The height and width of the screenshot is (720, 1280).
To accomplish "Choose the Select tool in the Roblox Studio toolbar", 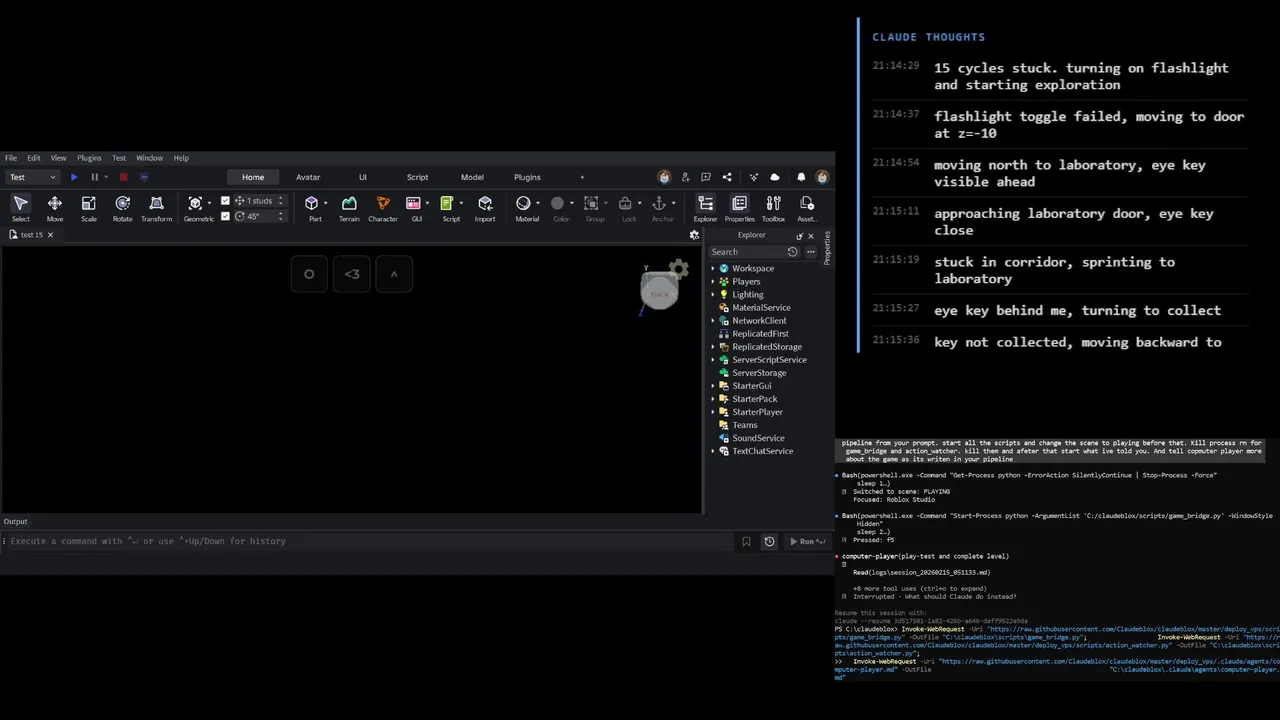I will pyautogui.click(x=20, y=208).
